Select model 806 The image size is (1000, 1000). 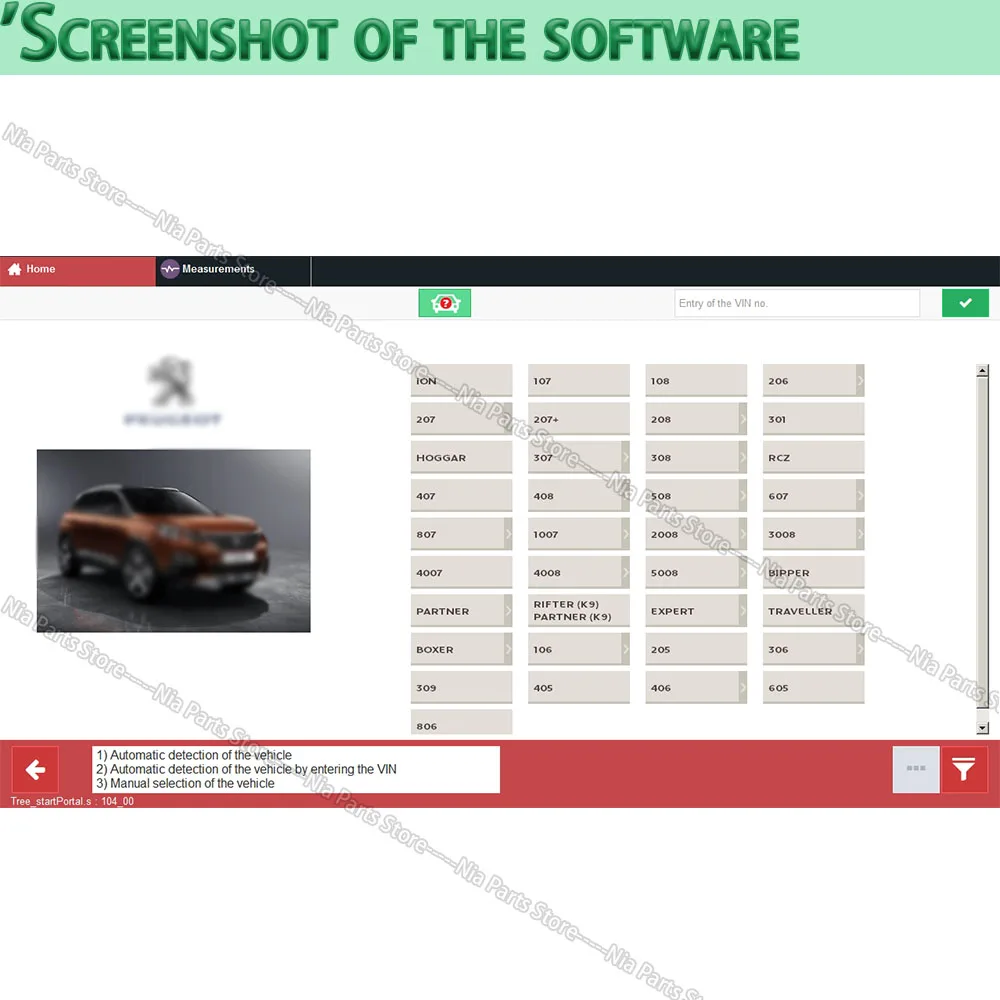coord(461,723)
